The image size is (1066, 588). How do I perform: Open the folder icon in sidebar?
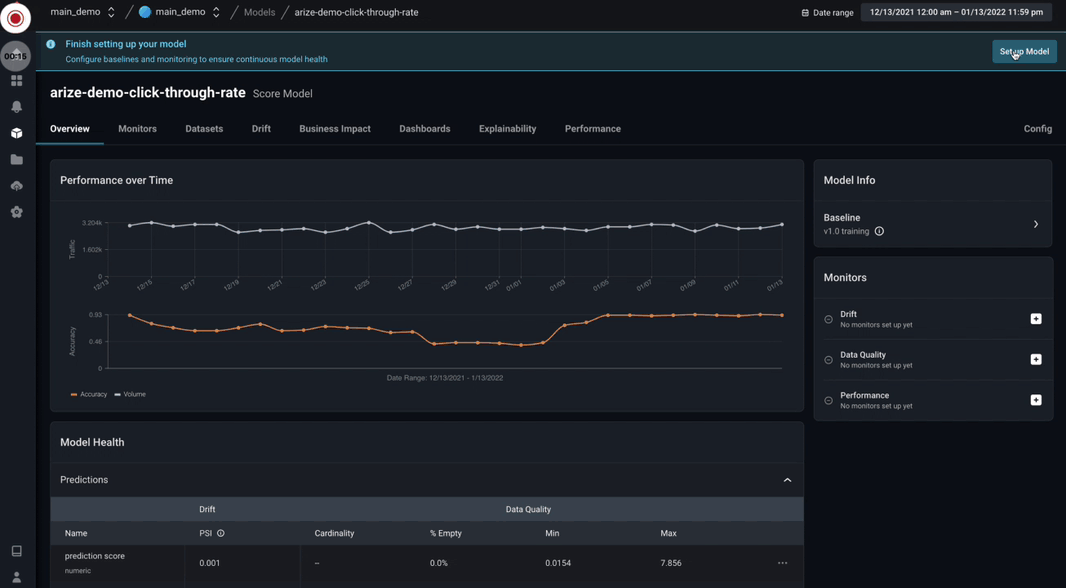click(16, 160)
